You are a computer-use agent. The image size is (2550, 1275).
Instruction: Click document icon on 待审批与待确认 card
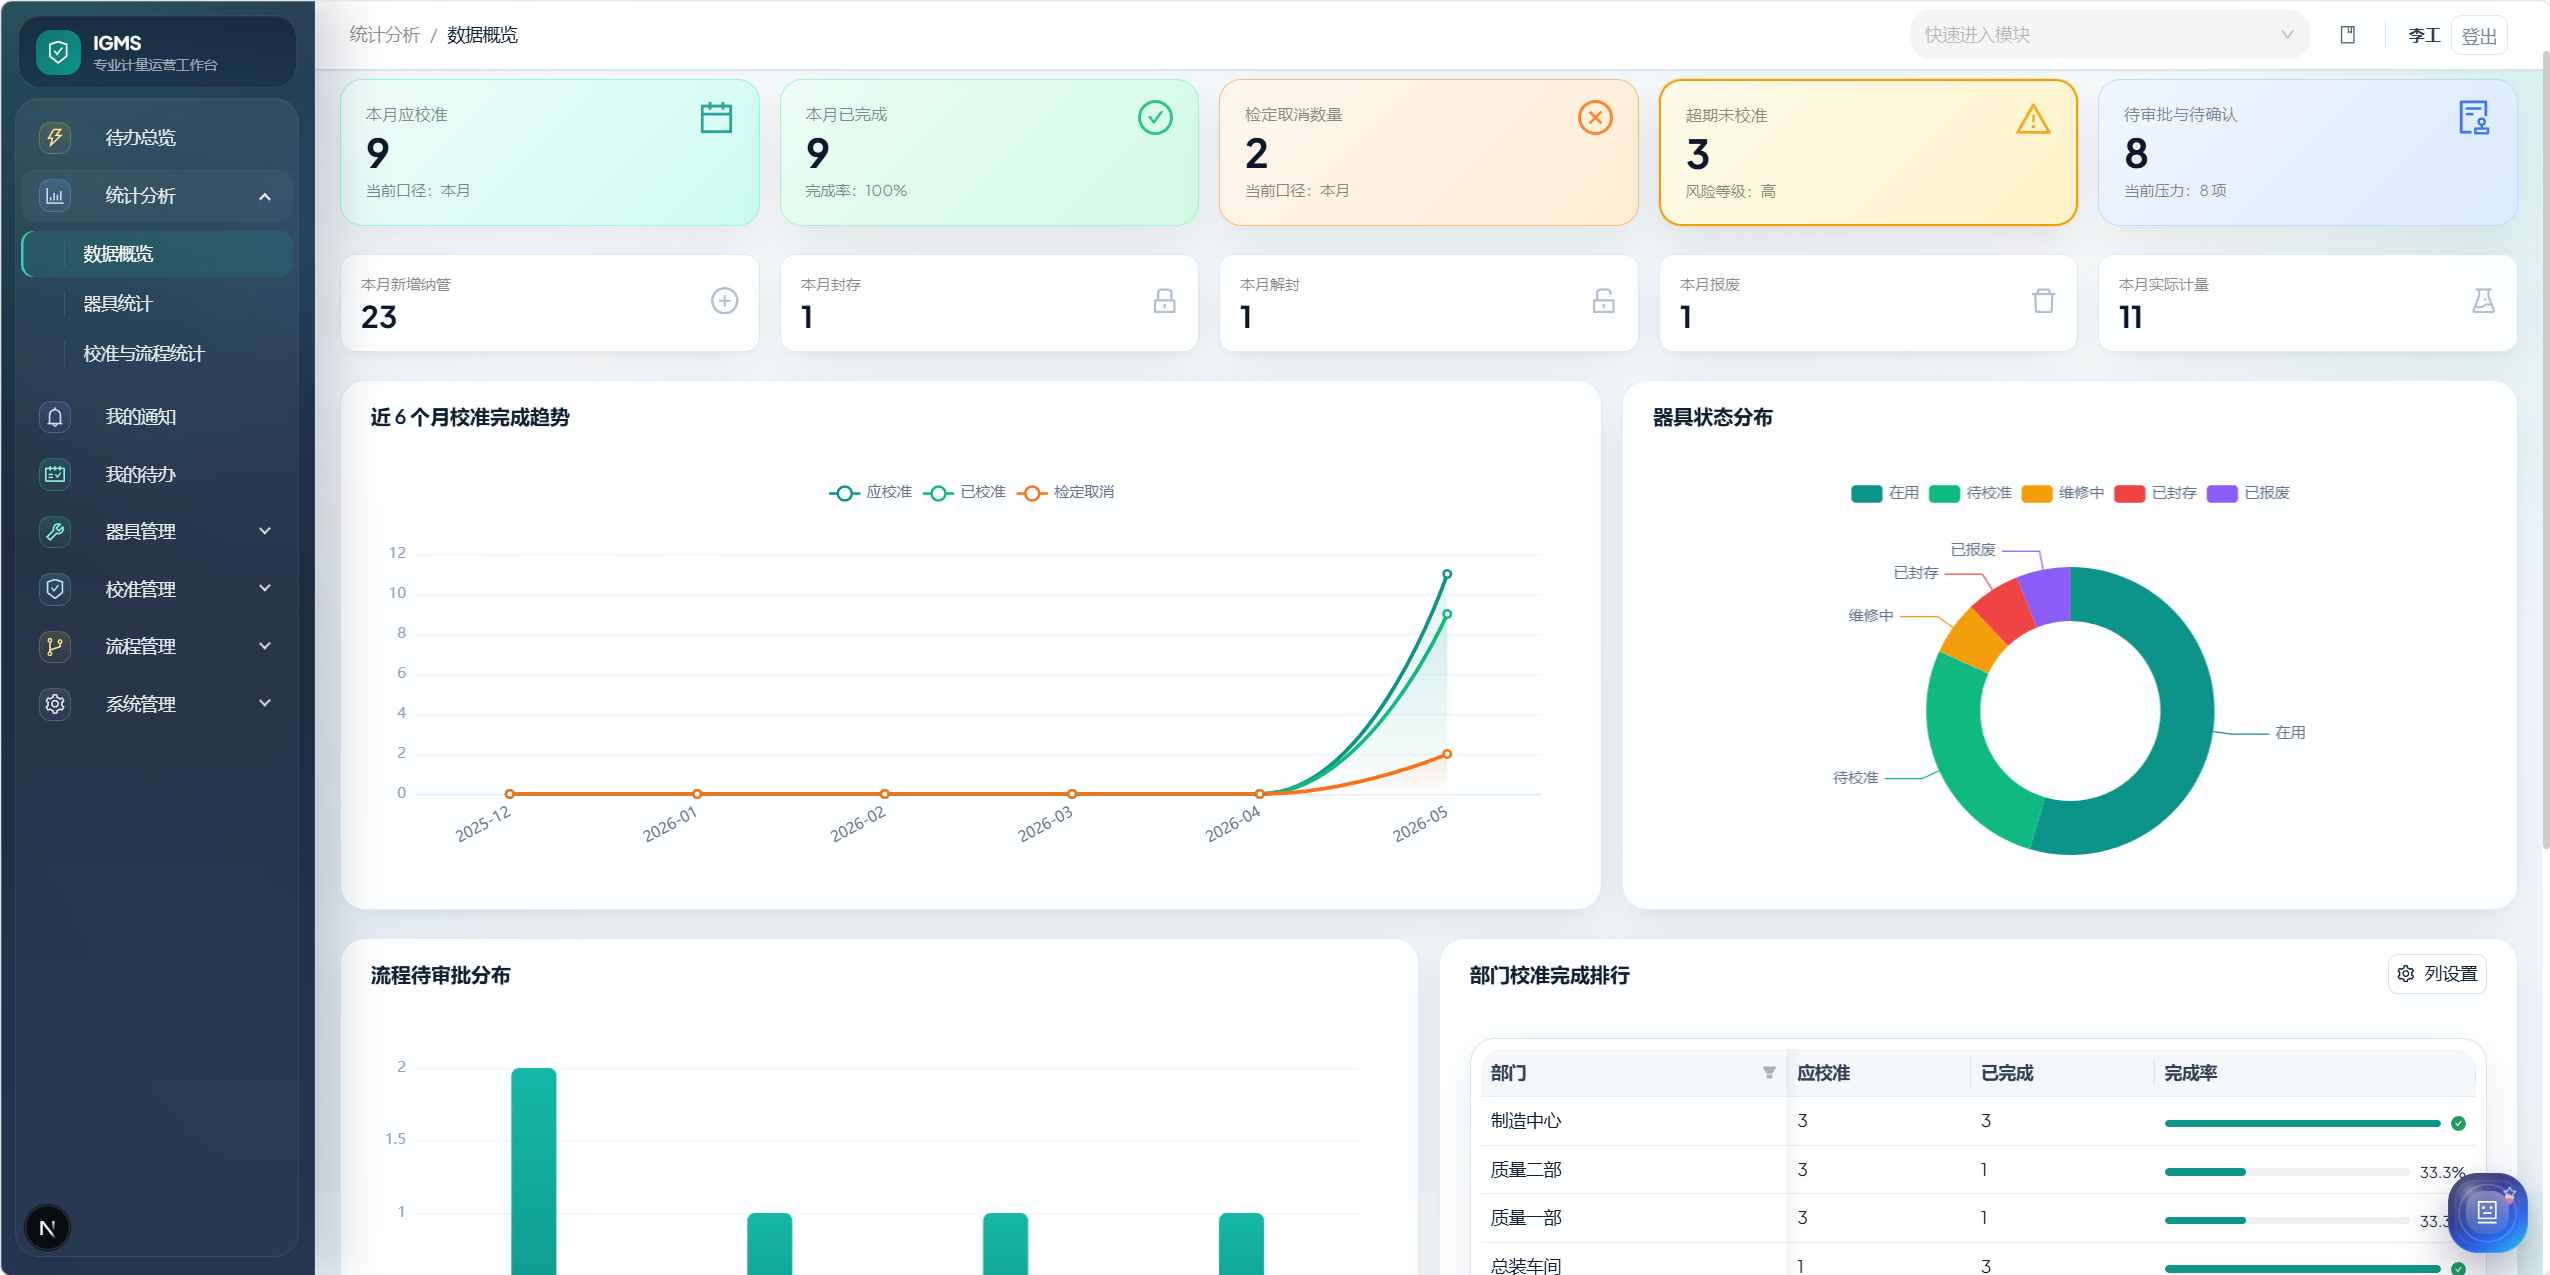(x=2474, y=118)
